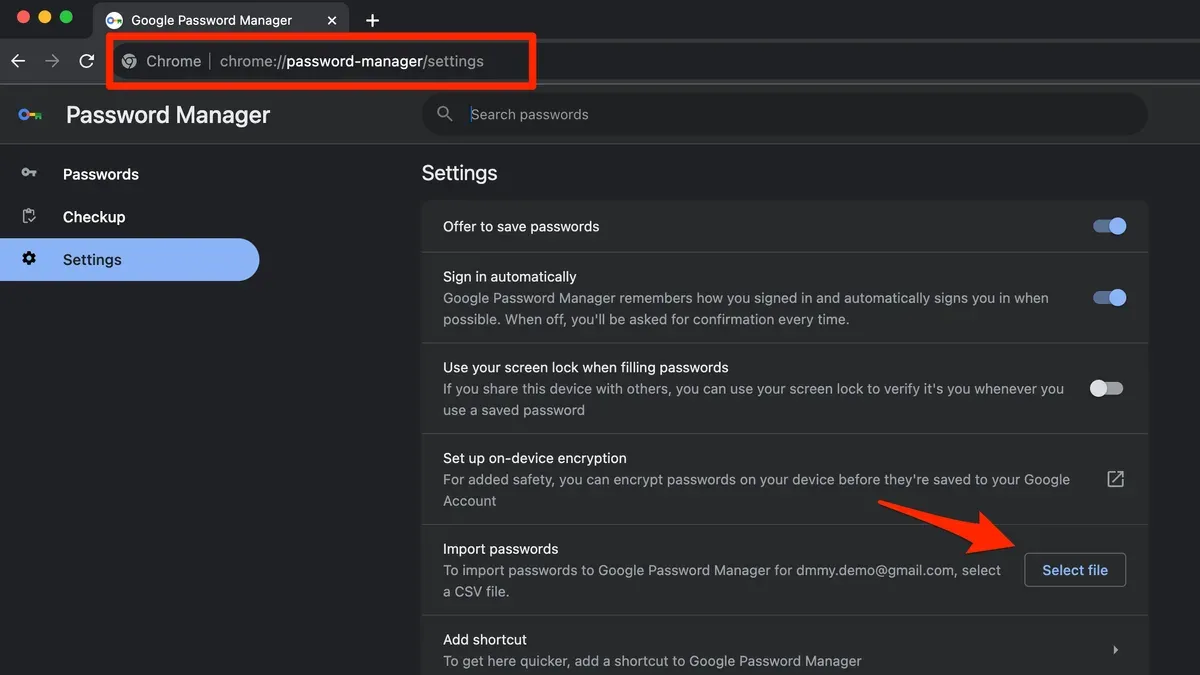Click the macOS green maximize window button

pyautogui.click(x=66, y=17)
